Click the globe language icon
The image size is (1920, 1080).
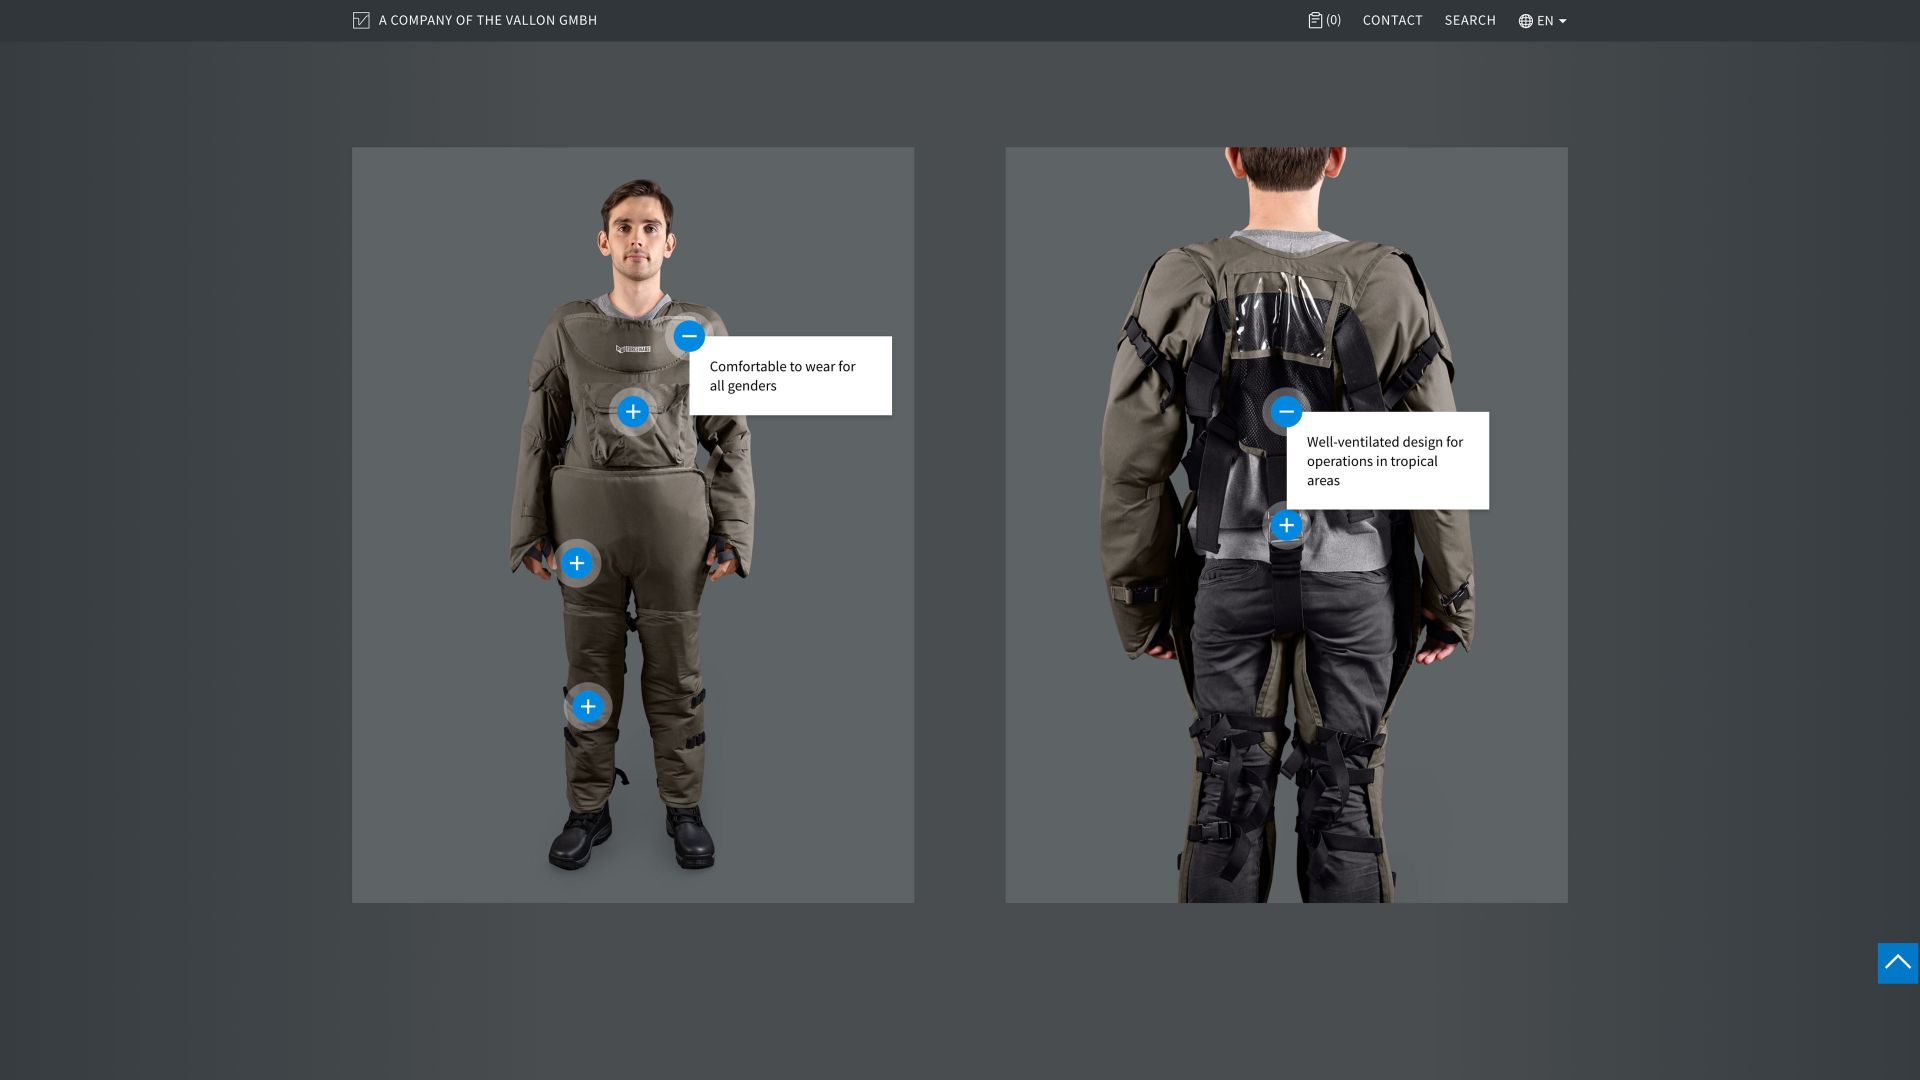tap(1525, 21)
